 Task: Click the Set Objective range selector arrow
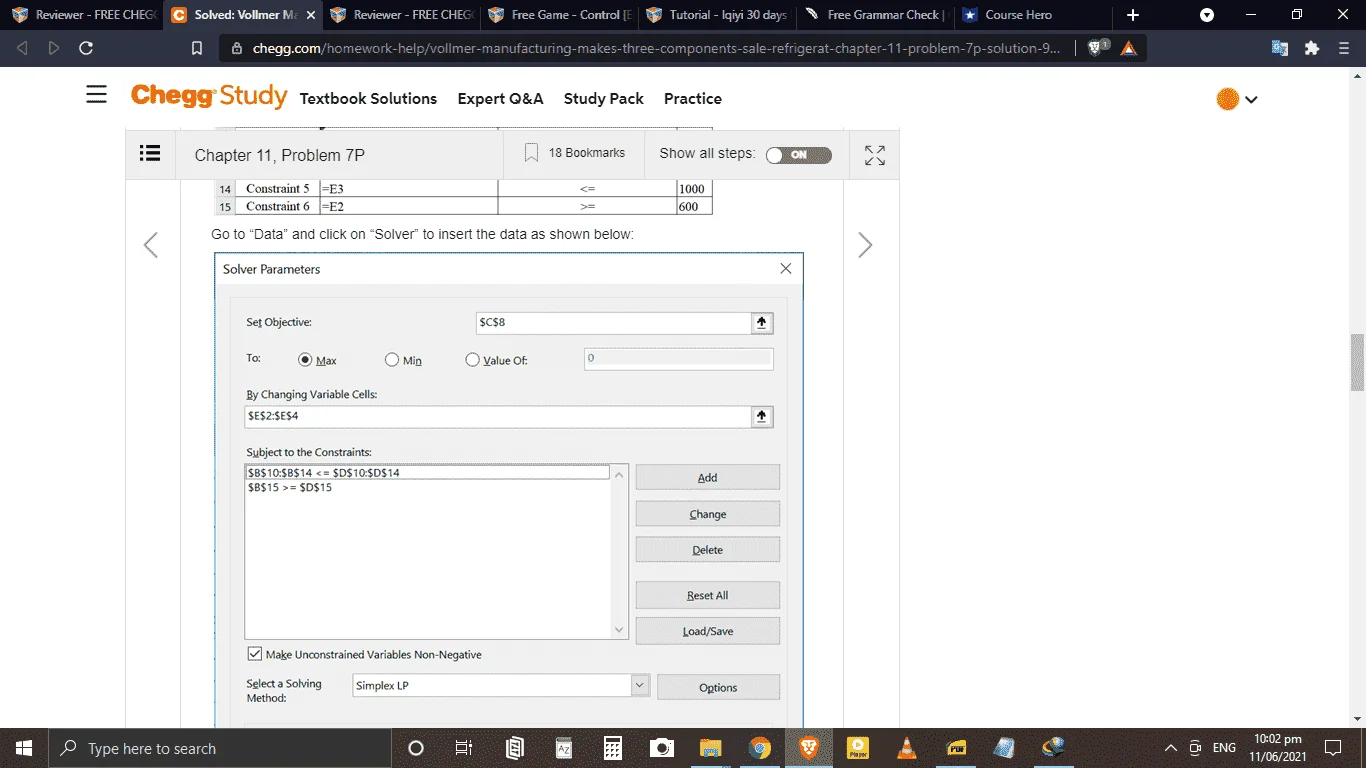[x=762, y=322]
